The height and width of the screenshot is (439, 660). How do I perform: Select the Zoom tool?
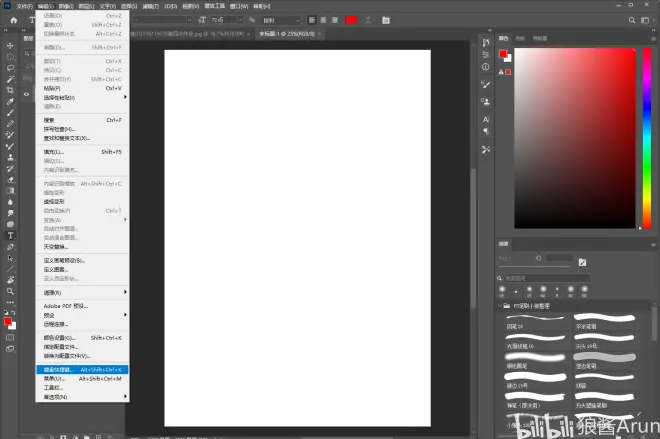(x=10, y=291)
